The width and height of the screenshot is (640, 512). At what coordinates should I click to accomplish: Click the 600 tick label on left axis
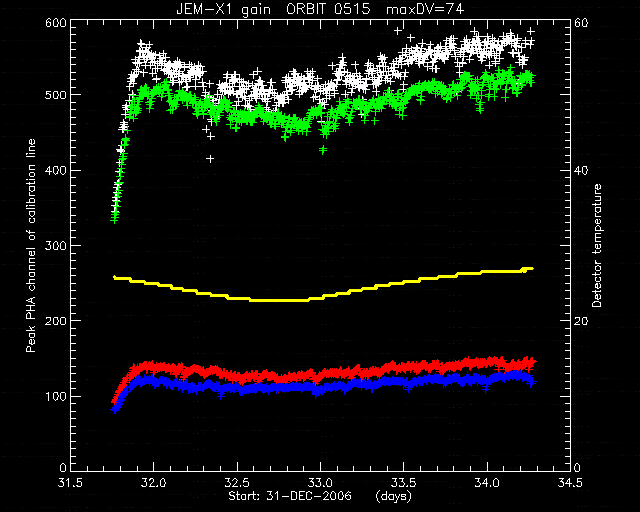click(x=57, y=22)
